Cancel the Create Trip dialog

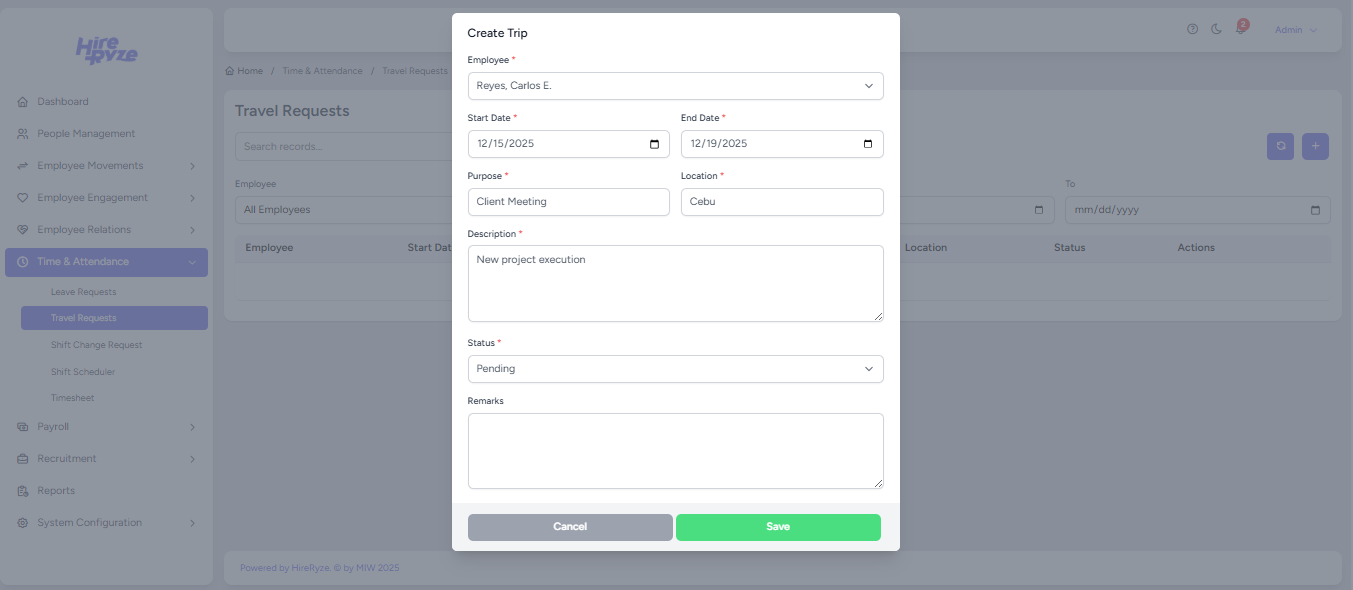point(570,527)
